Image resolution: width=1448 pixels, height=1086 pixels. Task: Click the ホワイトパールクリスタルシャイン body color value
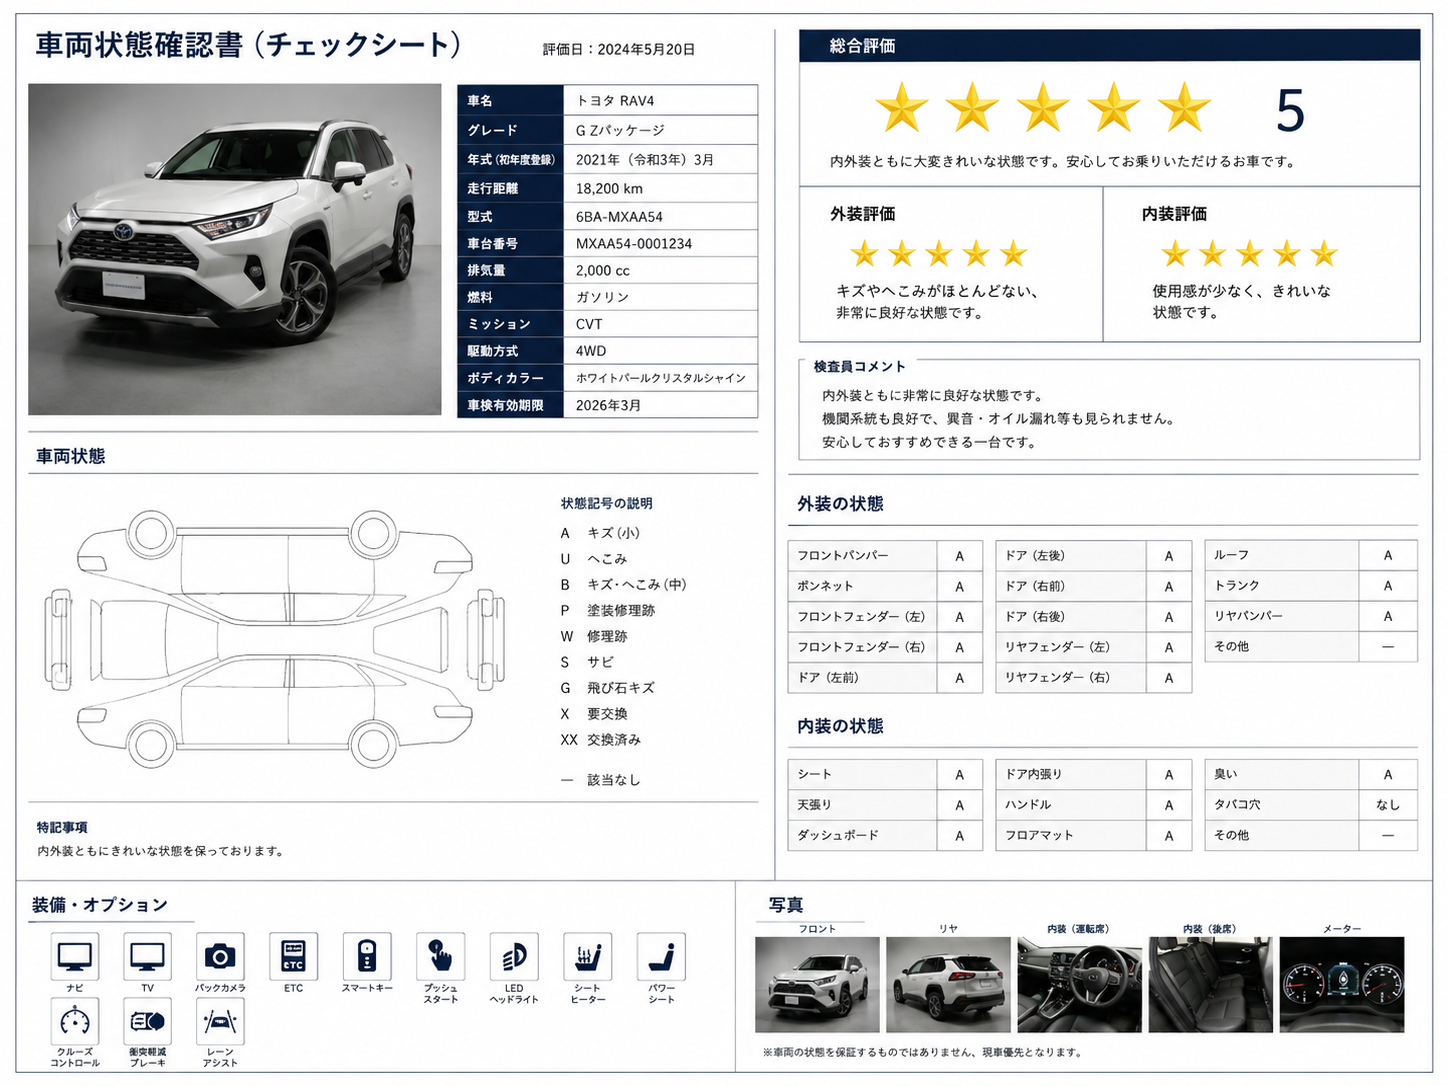click(x=661, y=378)
